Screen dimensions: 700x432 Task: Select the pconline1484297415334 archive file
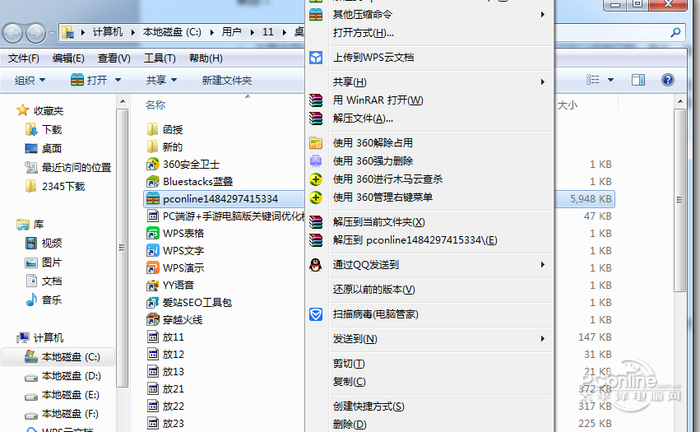pyautogui.click(x=222, y=199)
